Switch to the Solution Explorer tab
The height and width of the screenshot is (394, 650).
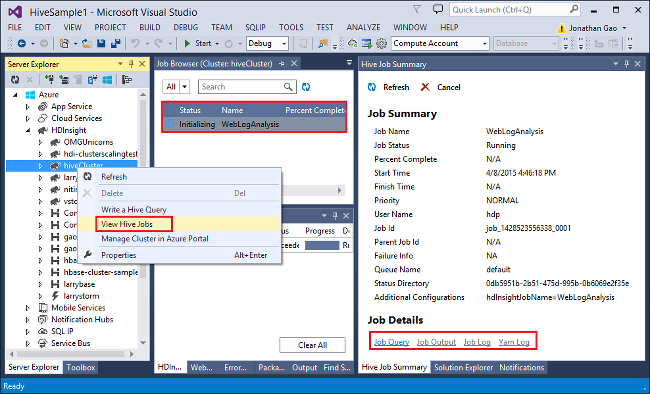(x=463, y=367)
